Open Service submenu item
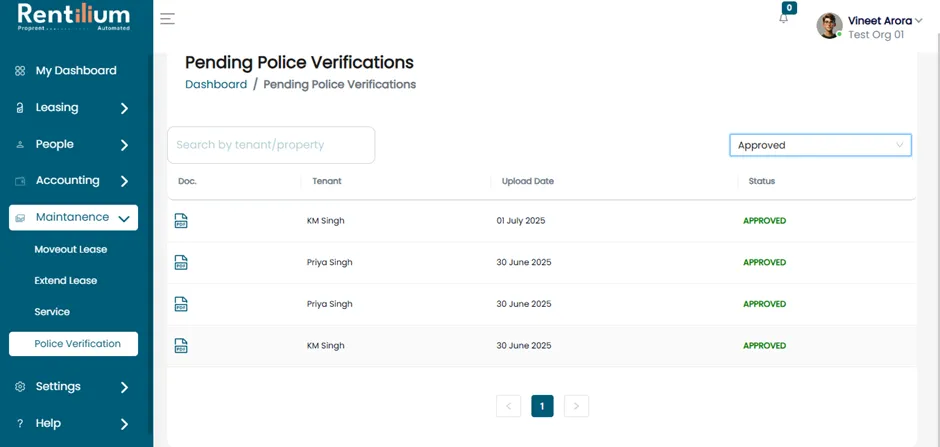Viewport: 940px width, 447px height. click(52, 312)
